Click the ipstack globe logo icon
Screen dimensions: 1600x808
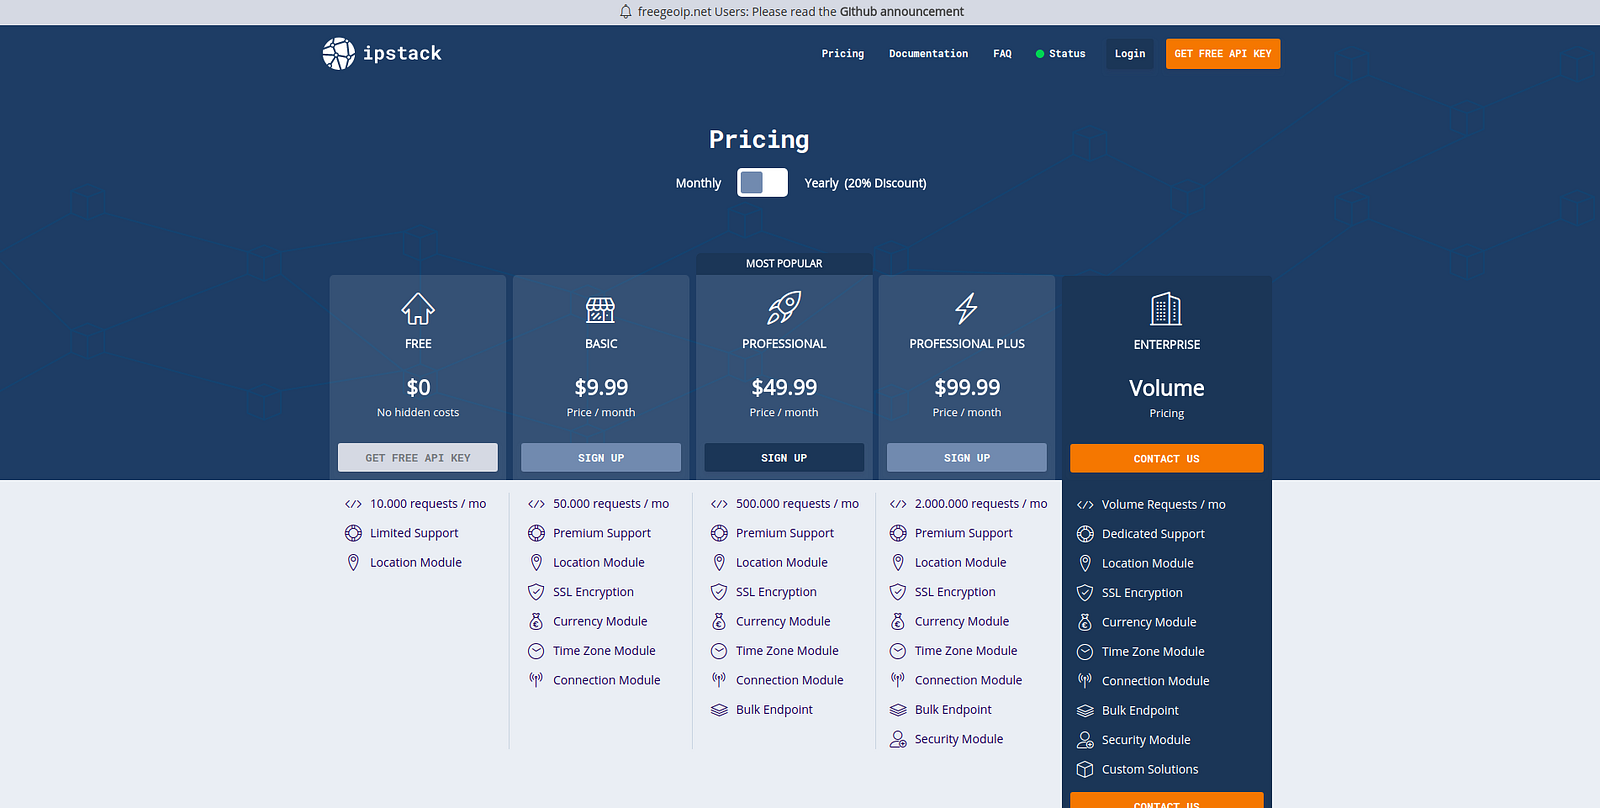tap(338, 54)
